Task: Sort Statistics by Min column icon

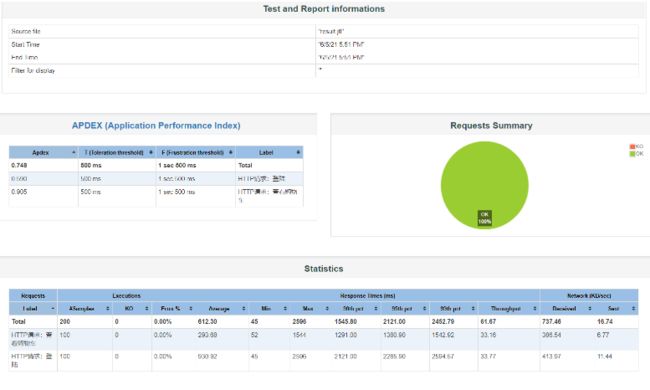Action: (x=285, y=309)
